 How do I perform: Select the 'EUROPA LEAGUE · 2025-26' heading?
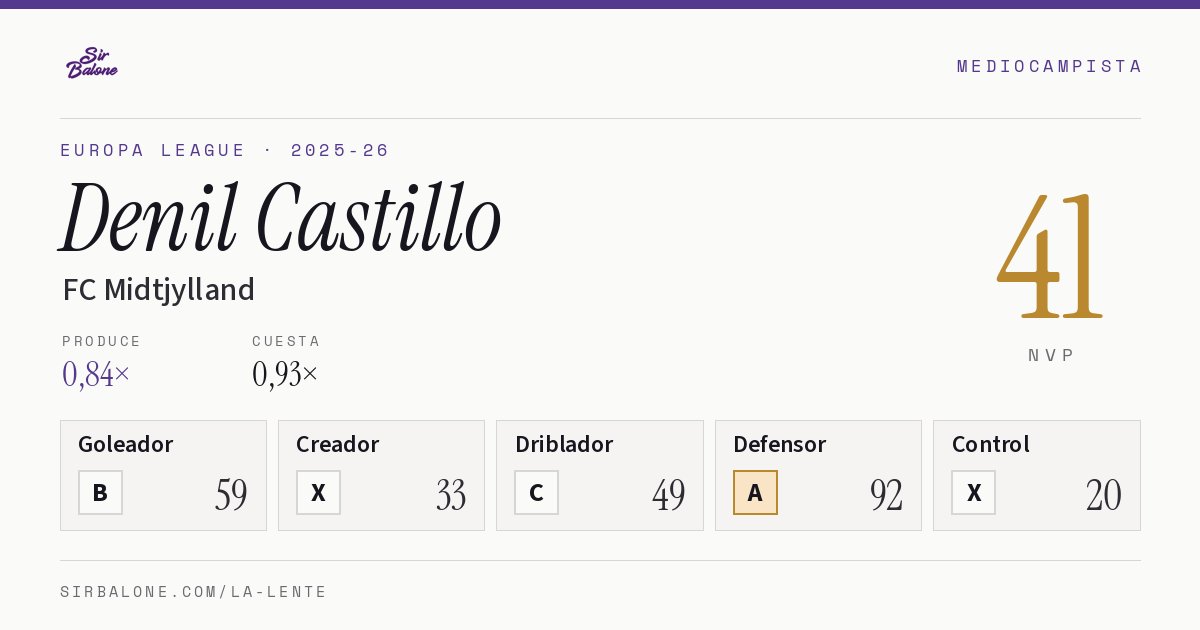tap(225, 150)
